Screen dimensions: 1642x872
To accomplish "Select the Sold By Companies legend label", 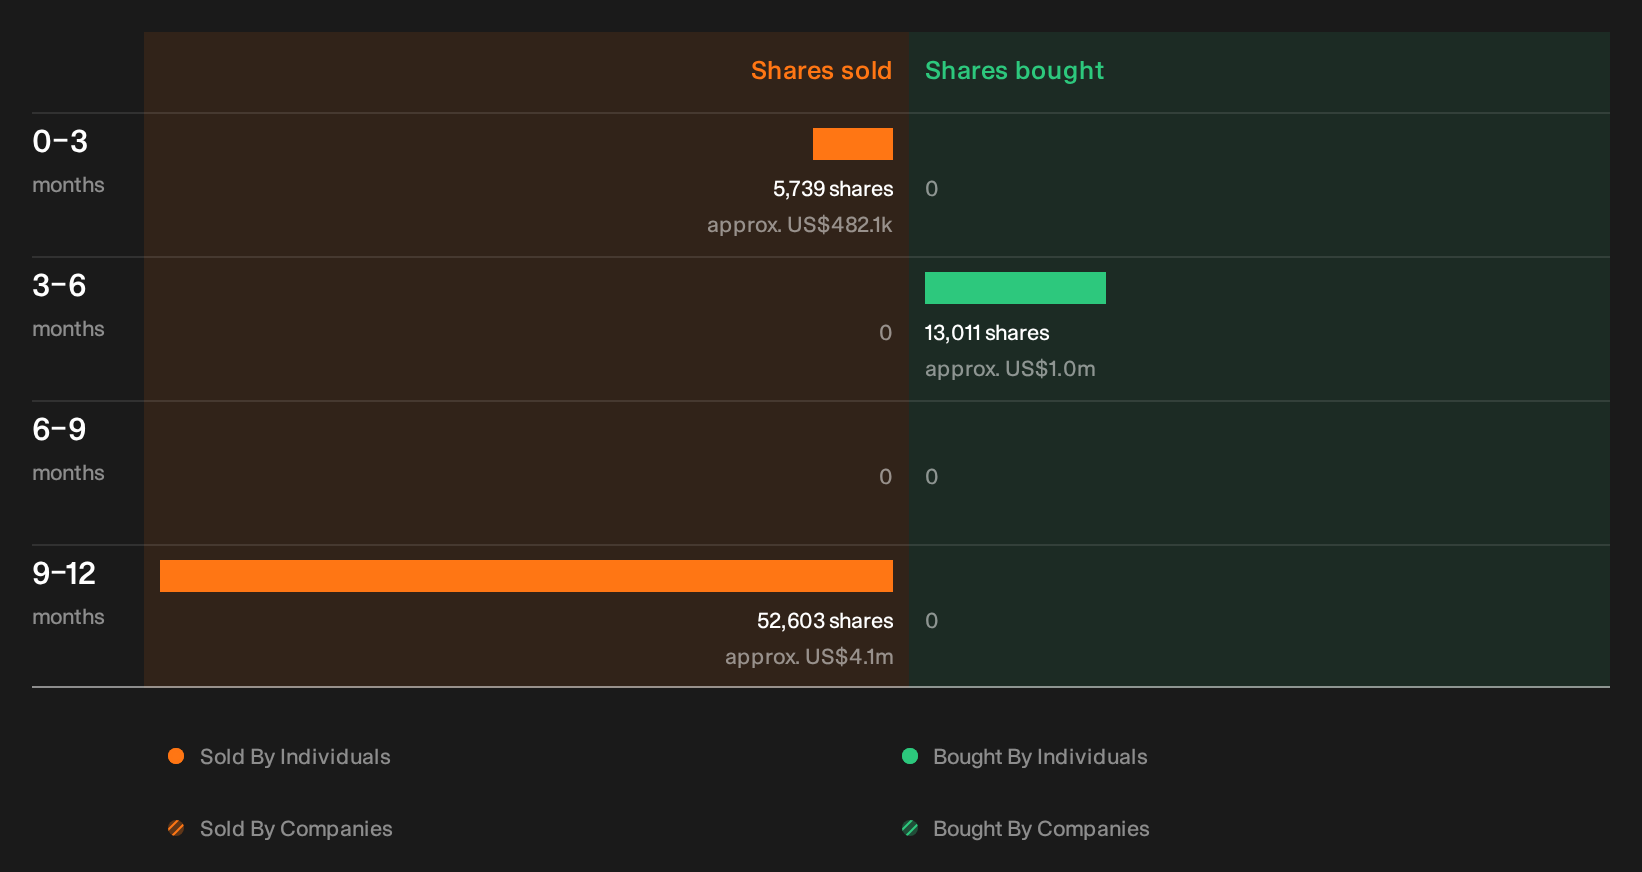I will coord(296,829).
